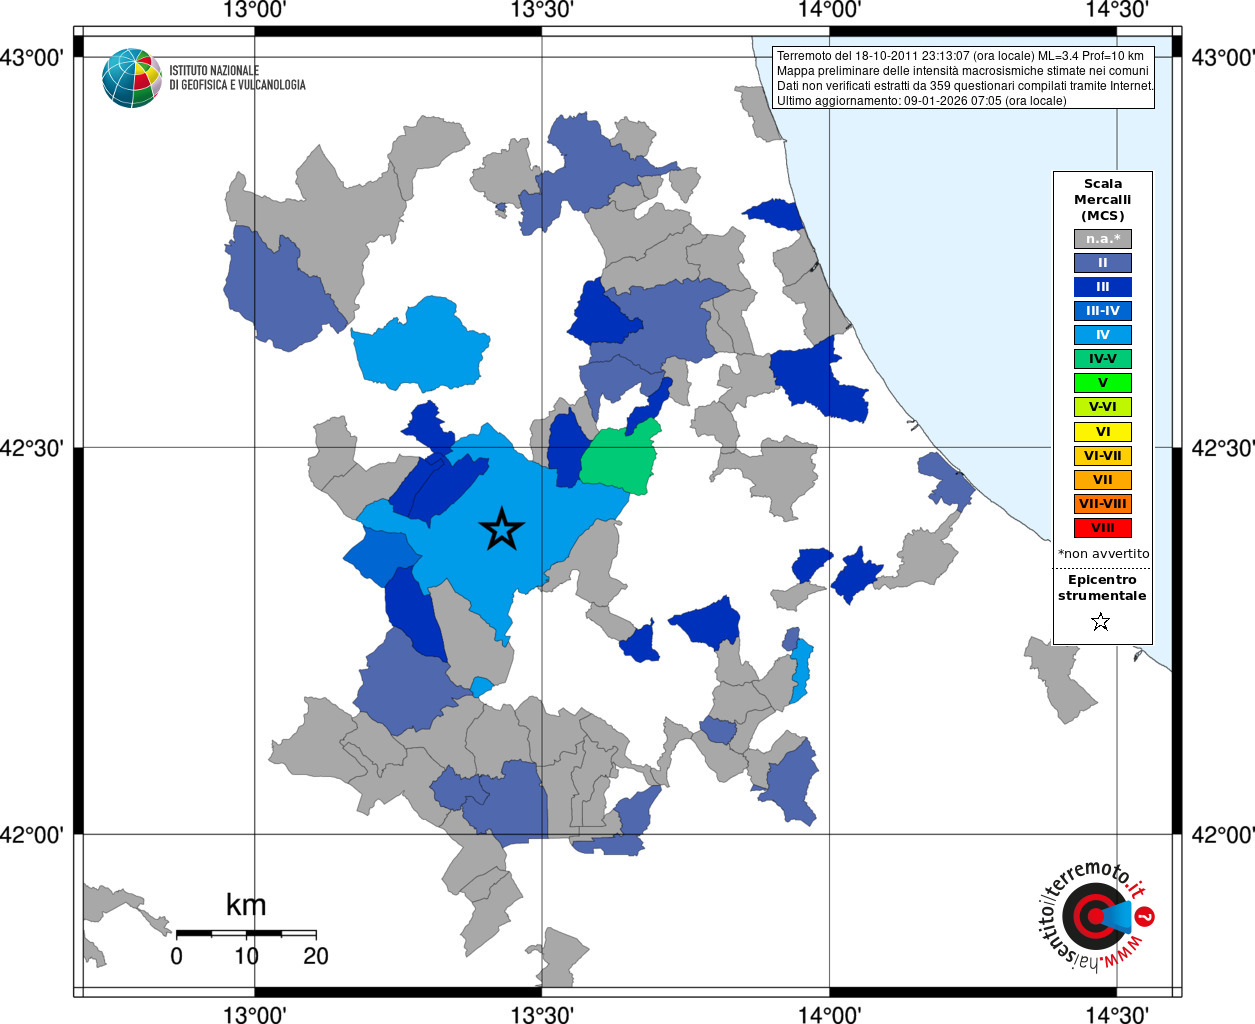The image size is (1255, 1024).
Task: Click the top 13°30' longitude label
Action: [x=541, y=11]
